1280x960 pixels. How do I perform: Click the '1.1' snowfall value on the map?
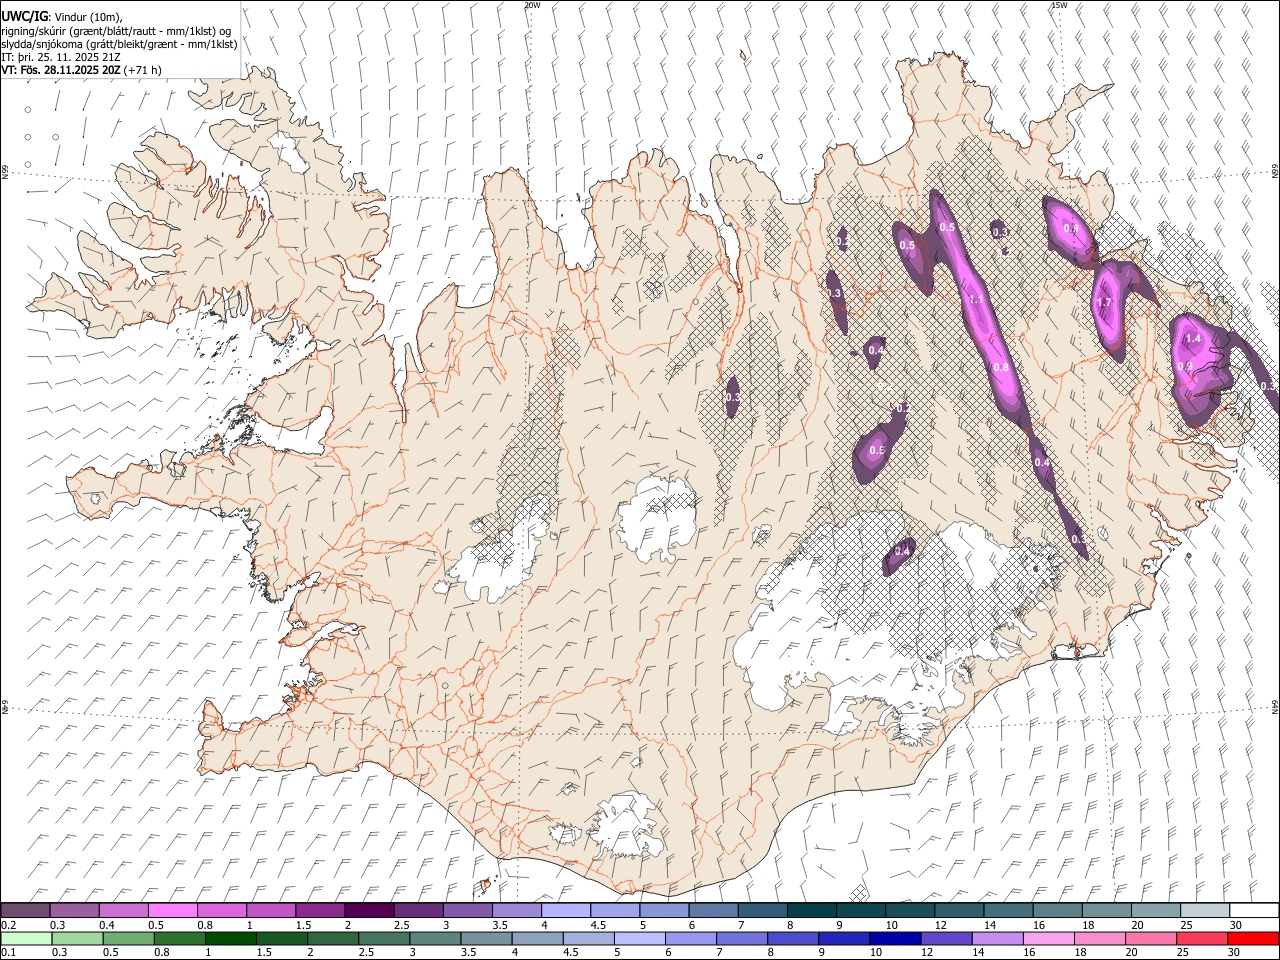tap(977, 299)
